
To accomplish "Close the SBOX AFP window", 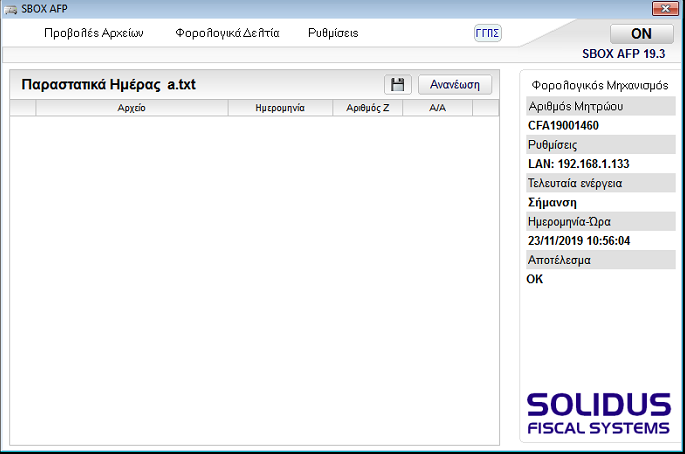I will 663,9.
